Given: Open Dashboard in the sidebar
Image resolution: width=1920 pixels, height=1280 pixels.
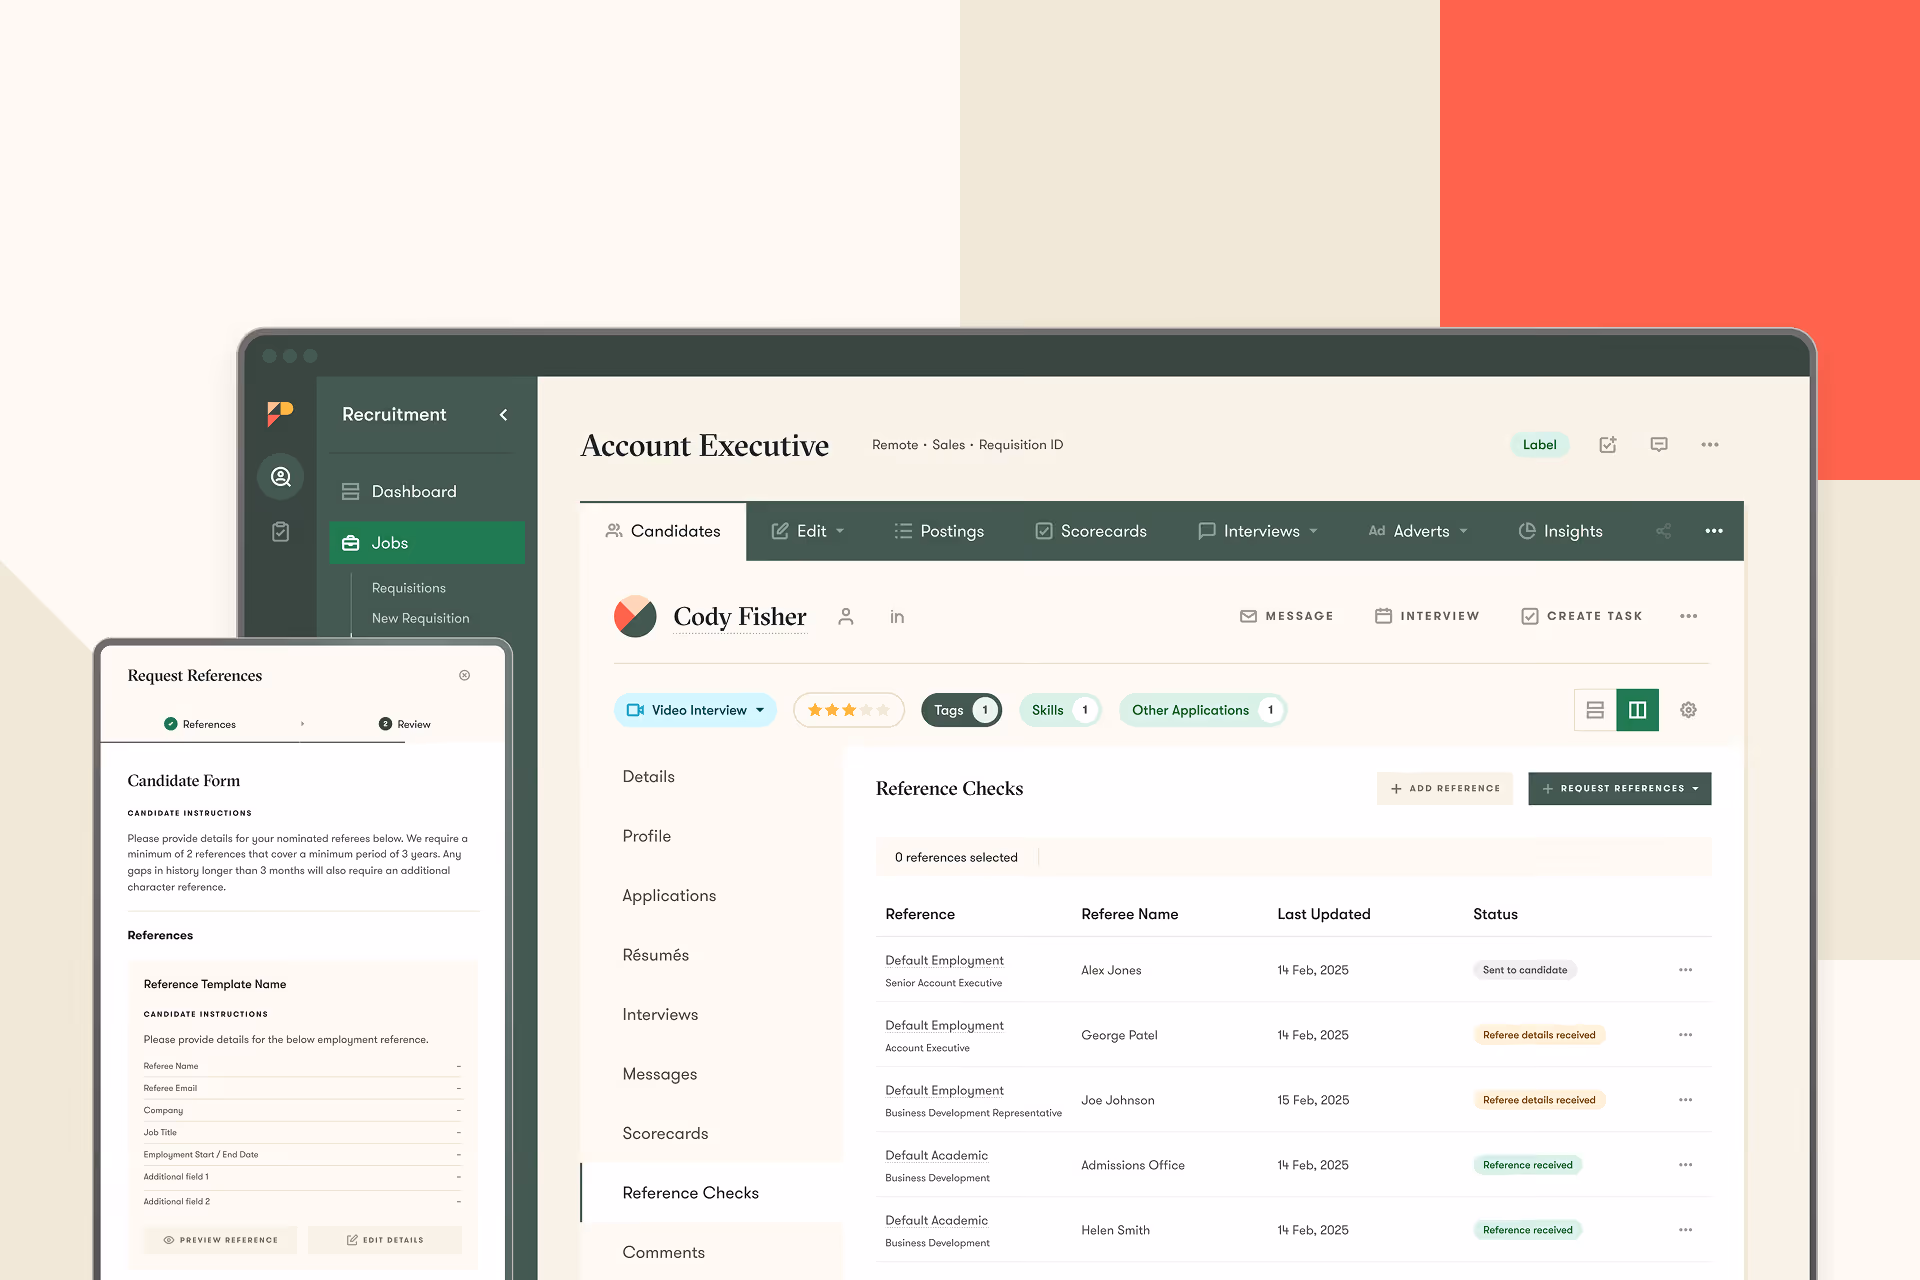Looking at the screenshot, I should tap(427, 492).
